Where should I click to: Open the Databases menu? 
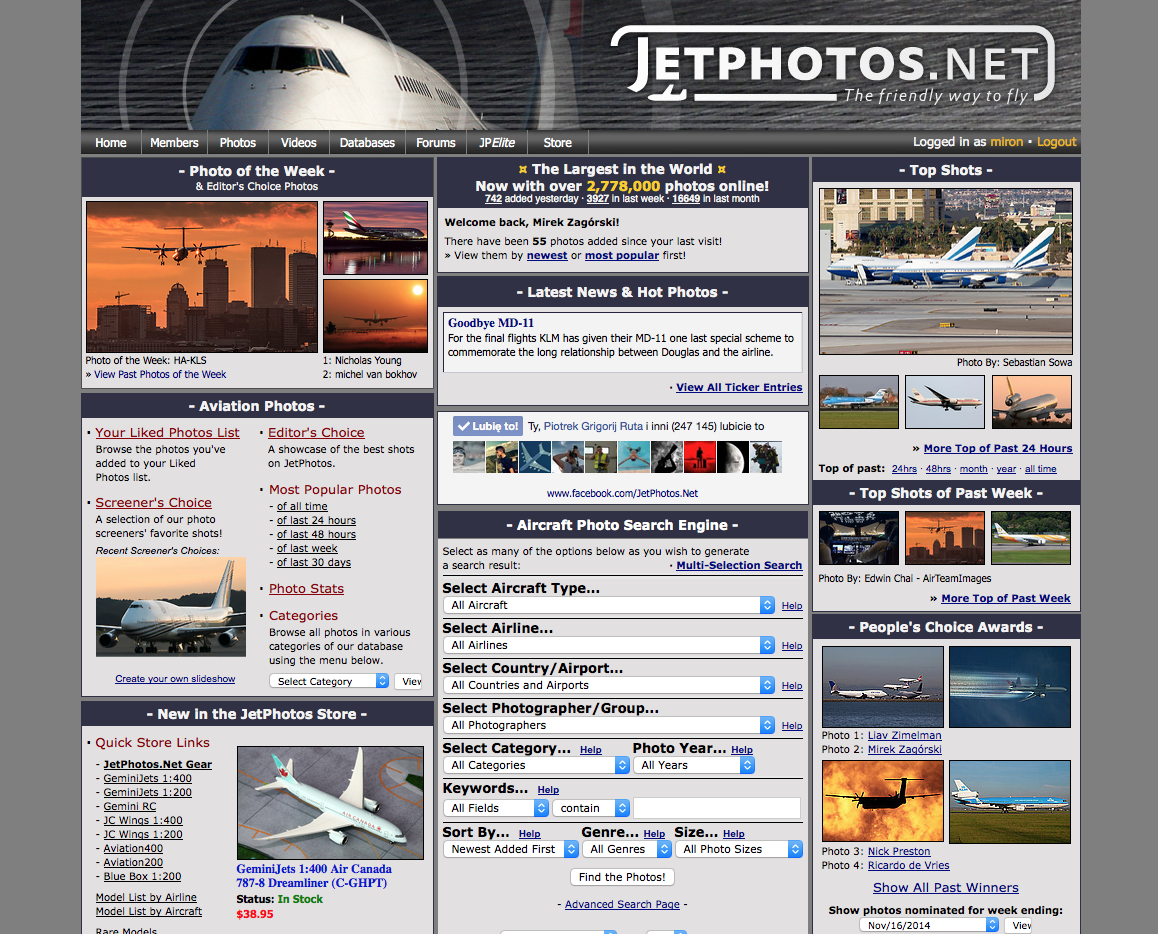(x=367, y=142)
